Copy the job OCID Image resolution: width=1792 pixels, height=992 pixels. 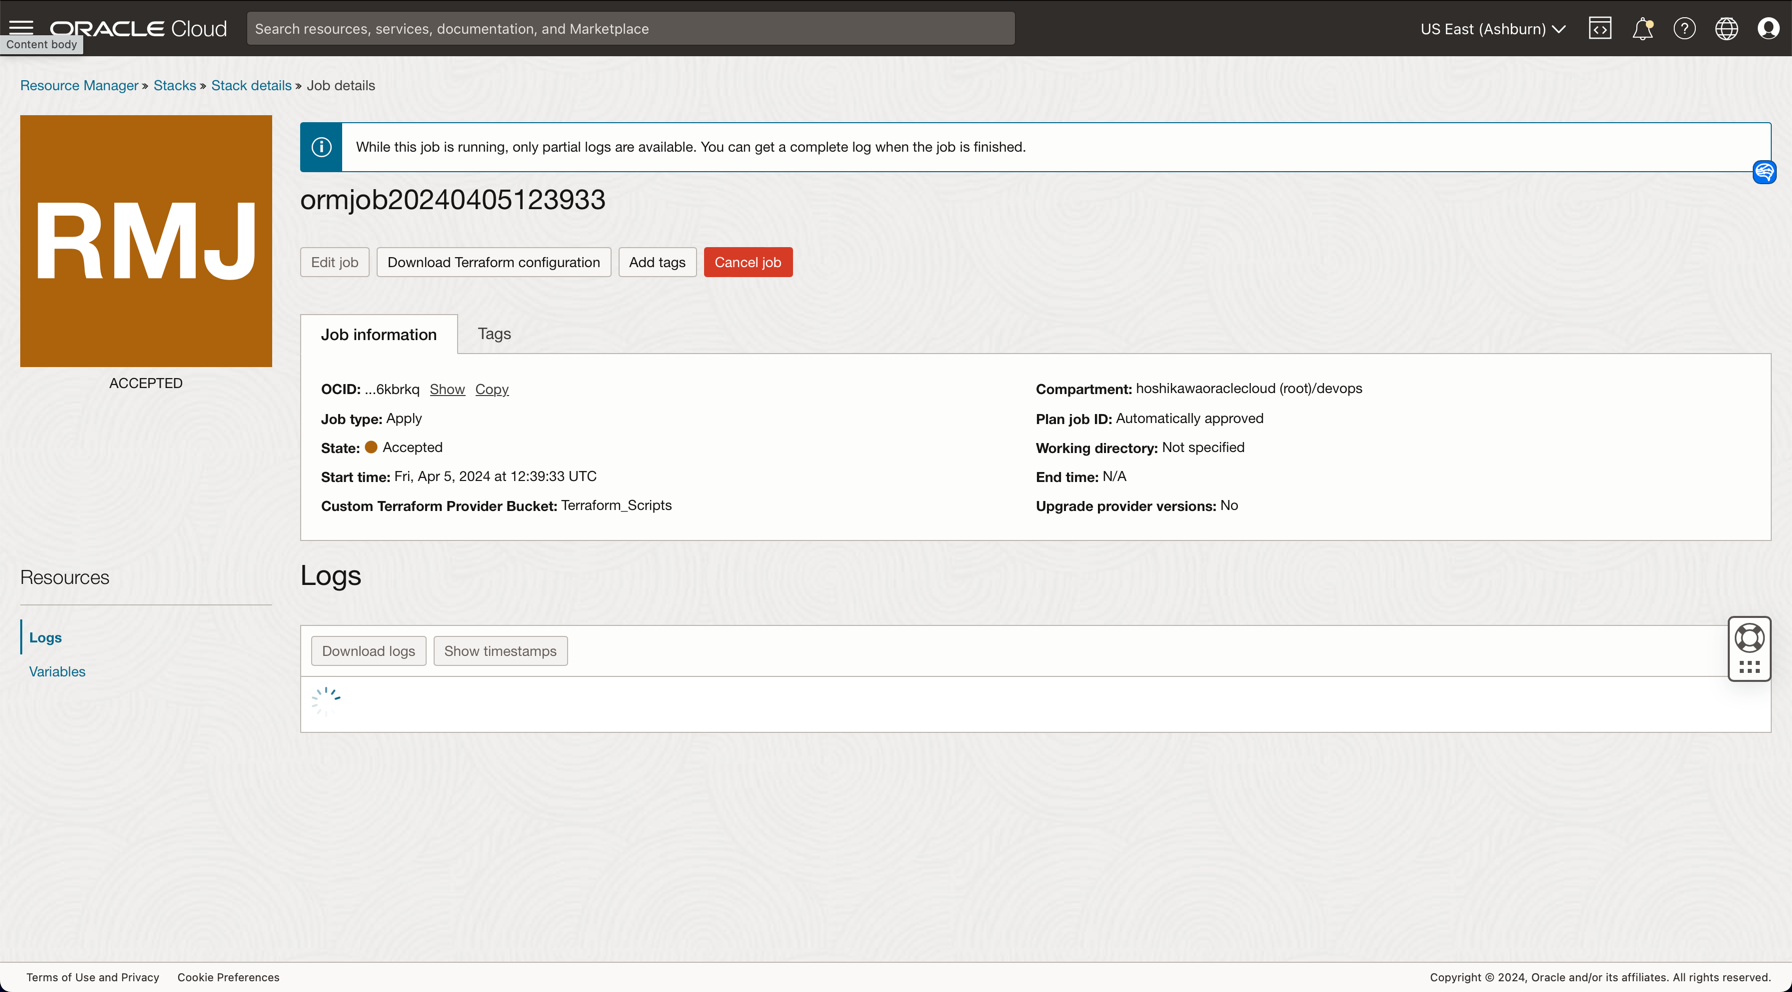click(491, 389)
